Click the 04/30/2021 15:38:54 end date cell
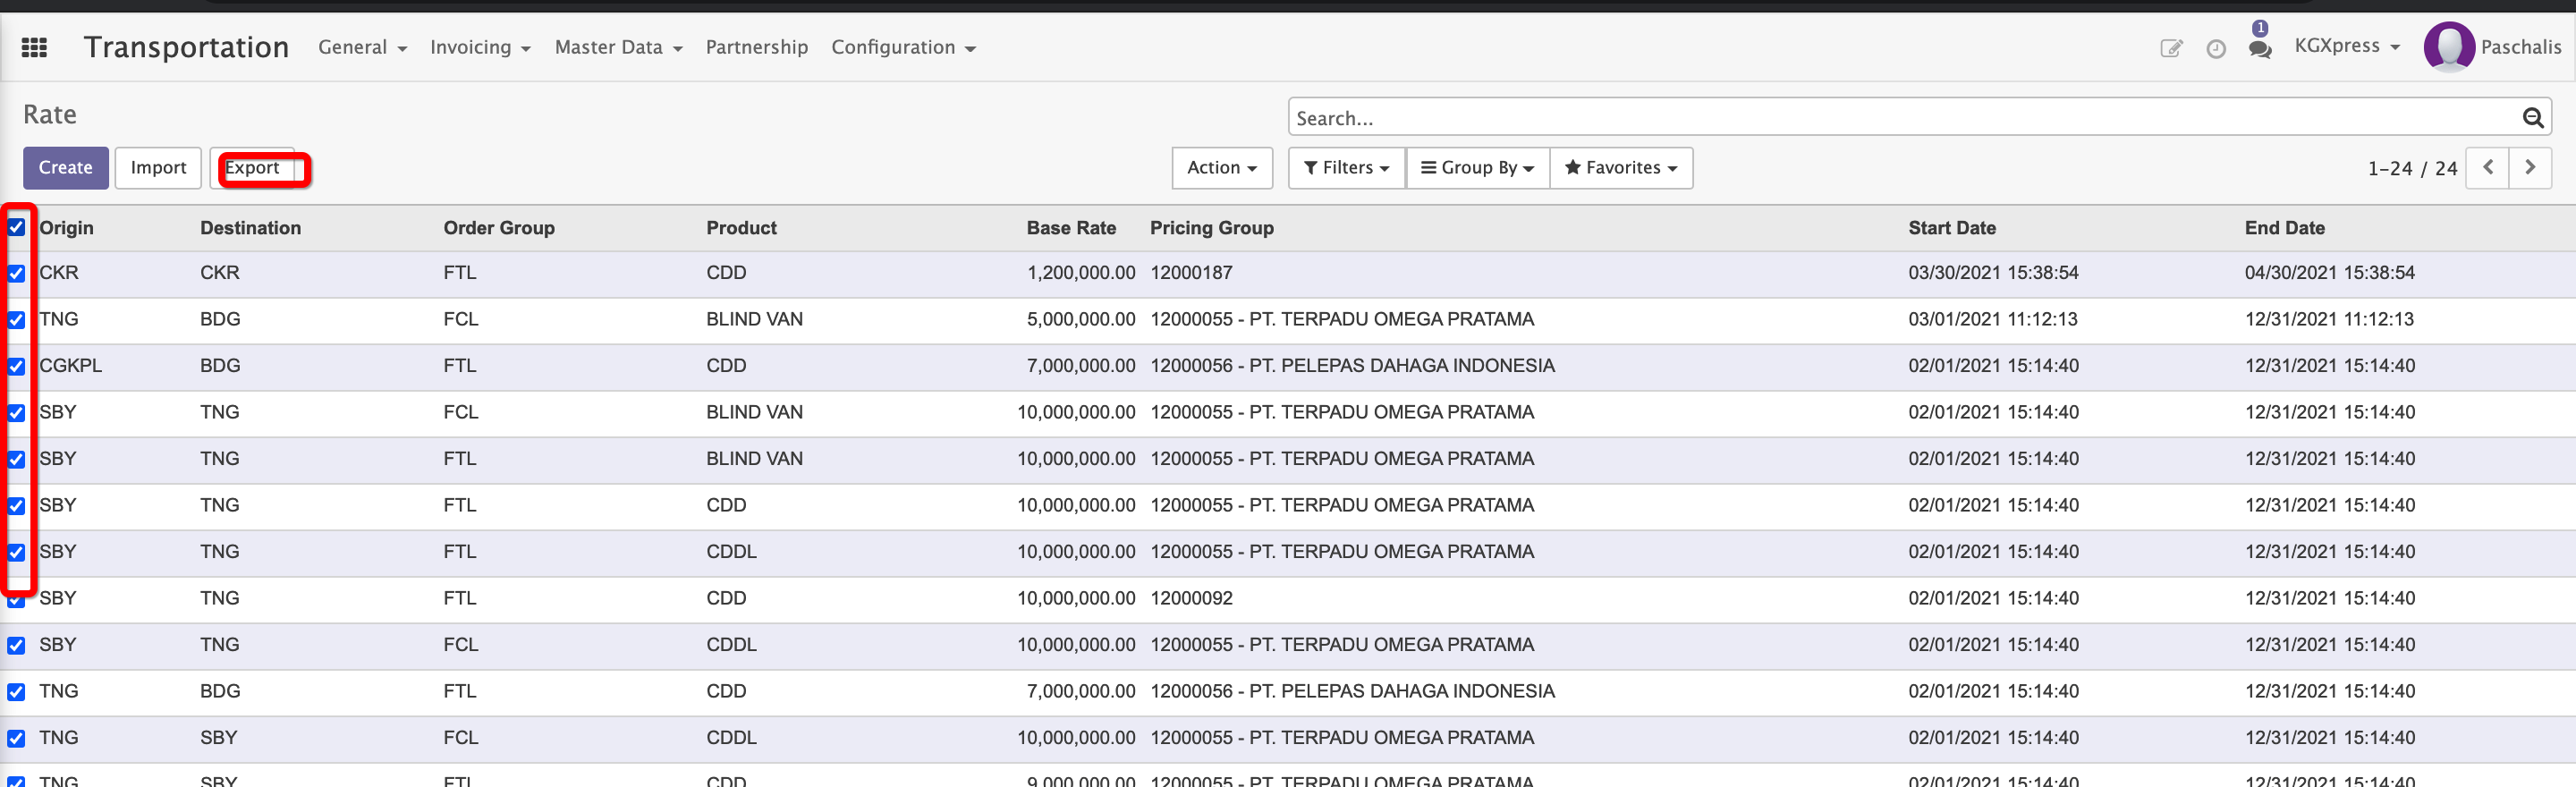This screenshot has height=787, width=2576. (2328, 273)
